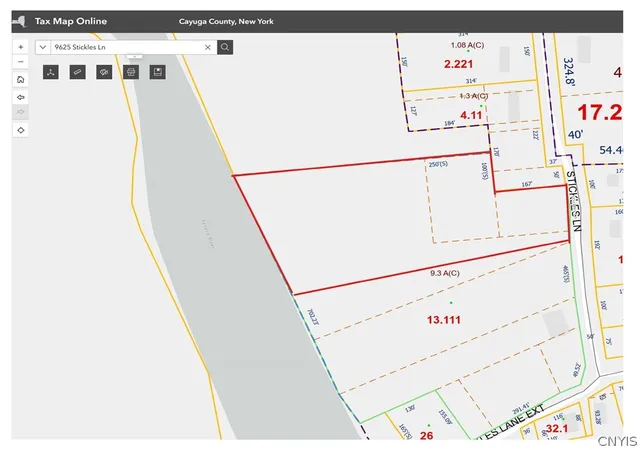Zoom out with the minus button
Image resolution: width=640 pixels, height=450 pixels.
coord(21,62)
